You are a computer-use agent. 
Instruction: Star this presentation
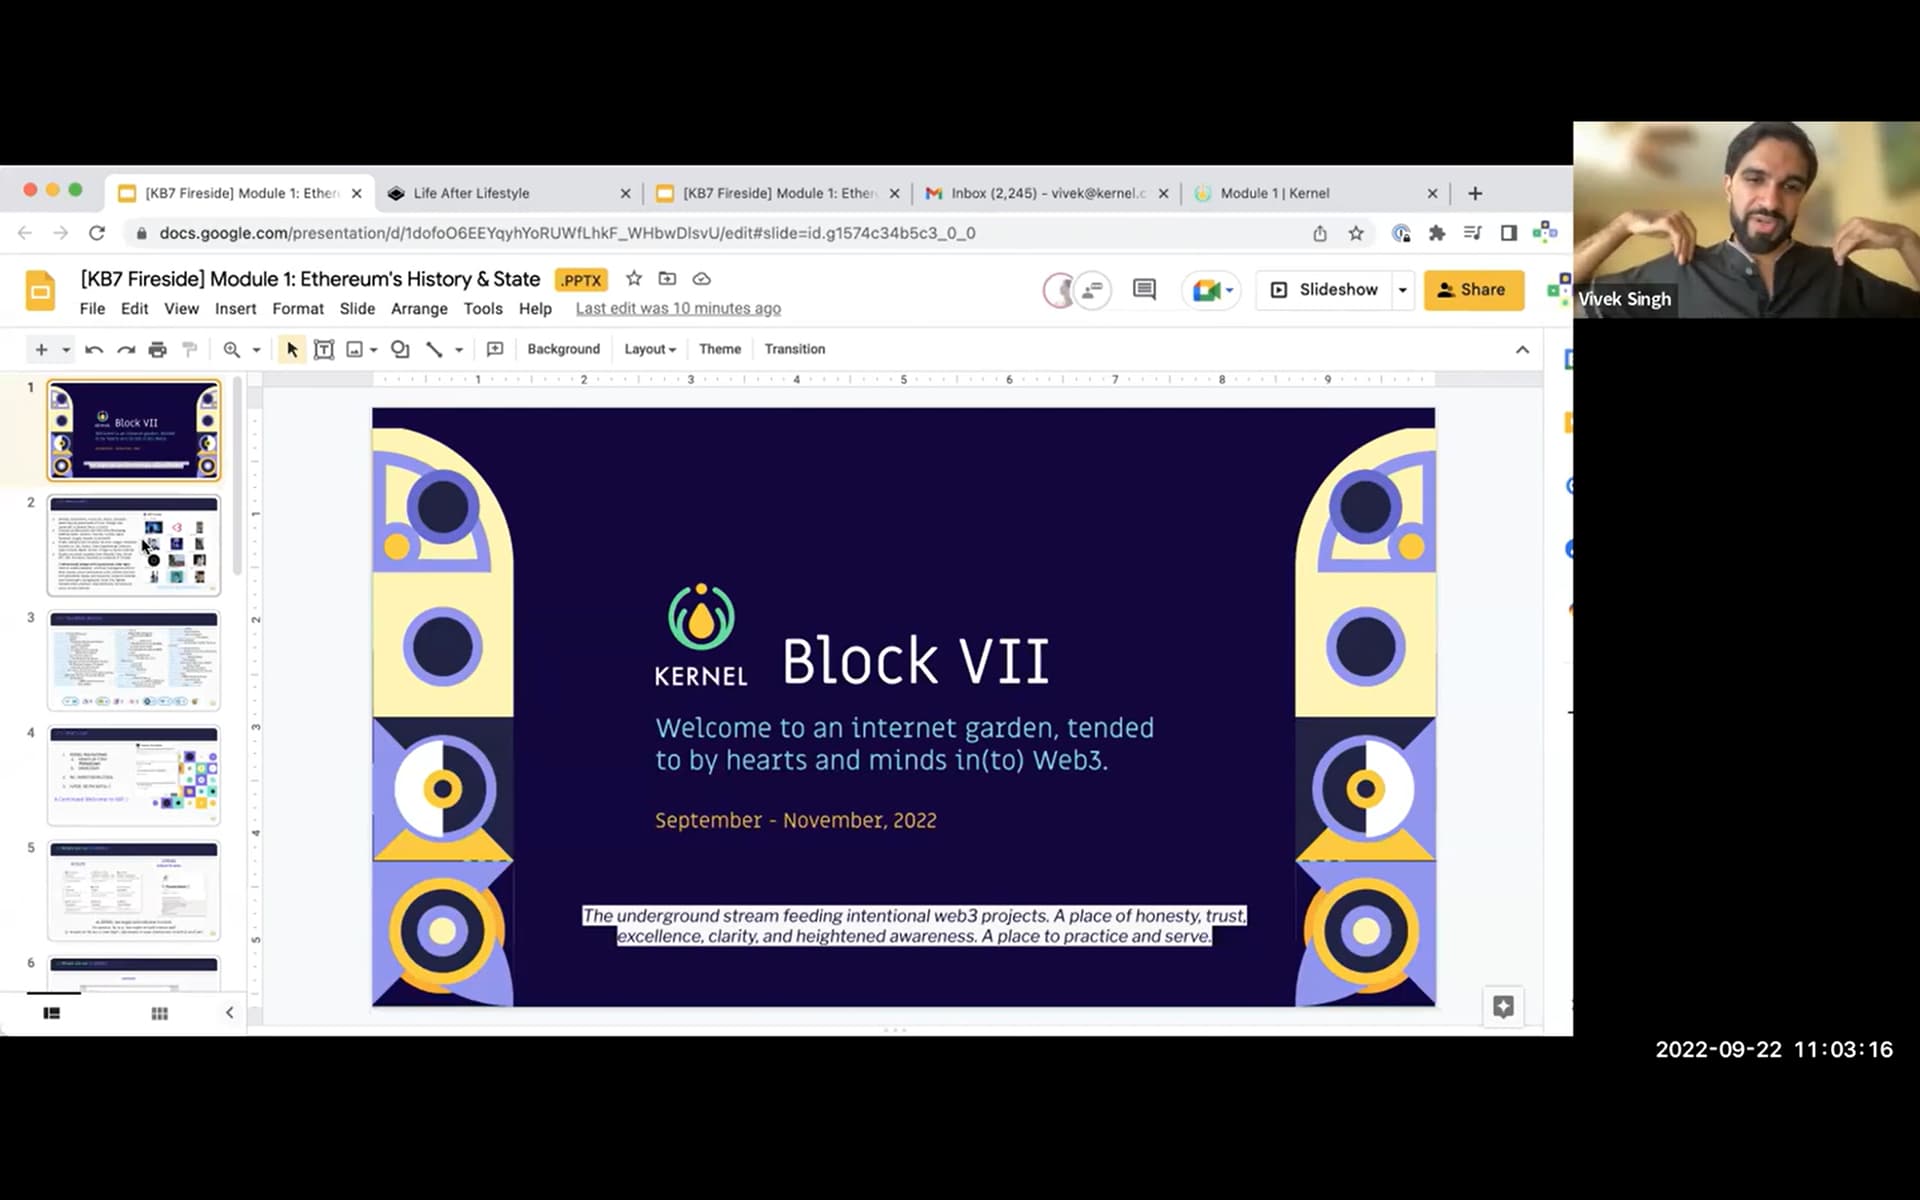coord(633,279)
